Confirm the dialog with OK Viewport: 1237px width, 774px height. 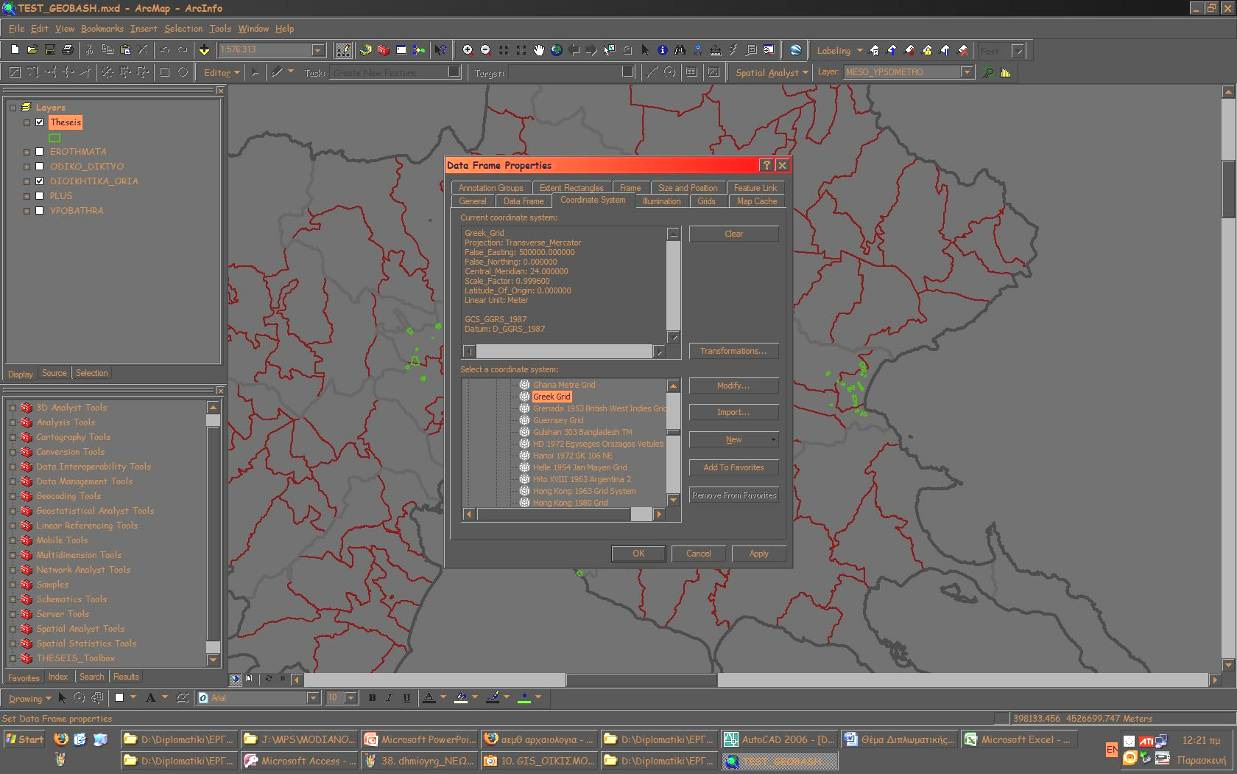638,553
